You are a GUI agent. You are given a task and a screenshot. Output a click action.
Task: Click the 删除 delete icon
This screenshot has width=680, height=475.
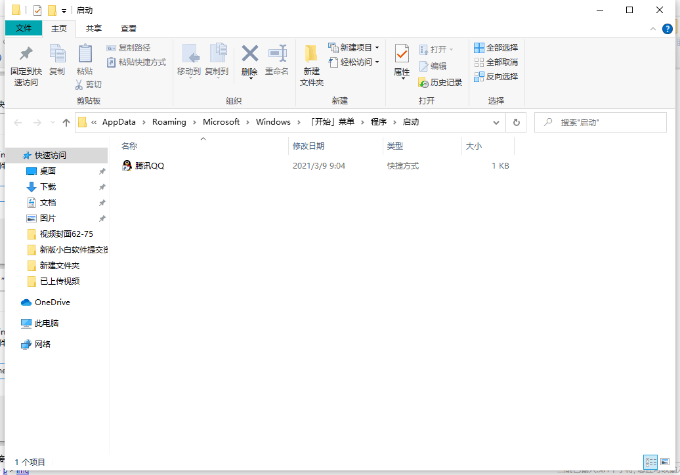coord(249,56)
